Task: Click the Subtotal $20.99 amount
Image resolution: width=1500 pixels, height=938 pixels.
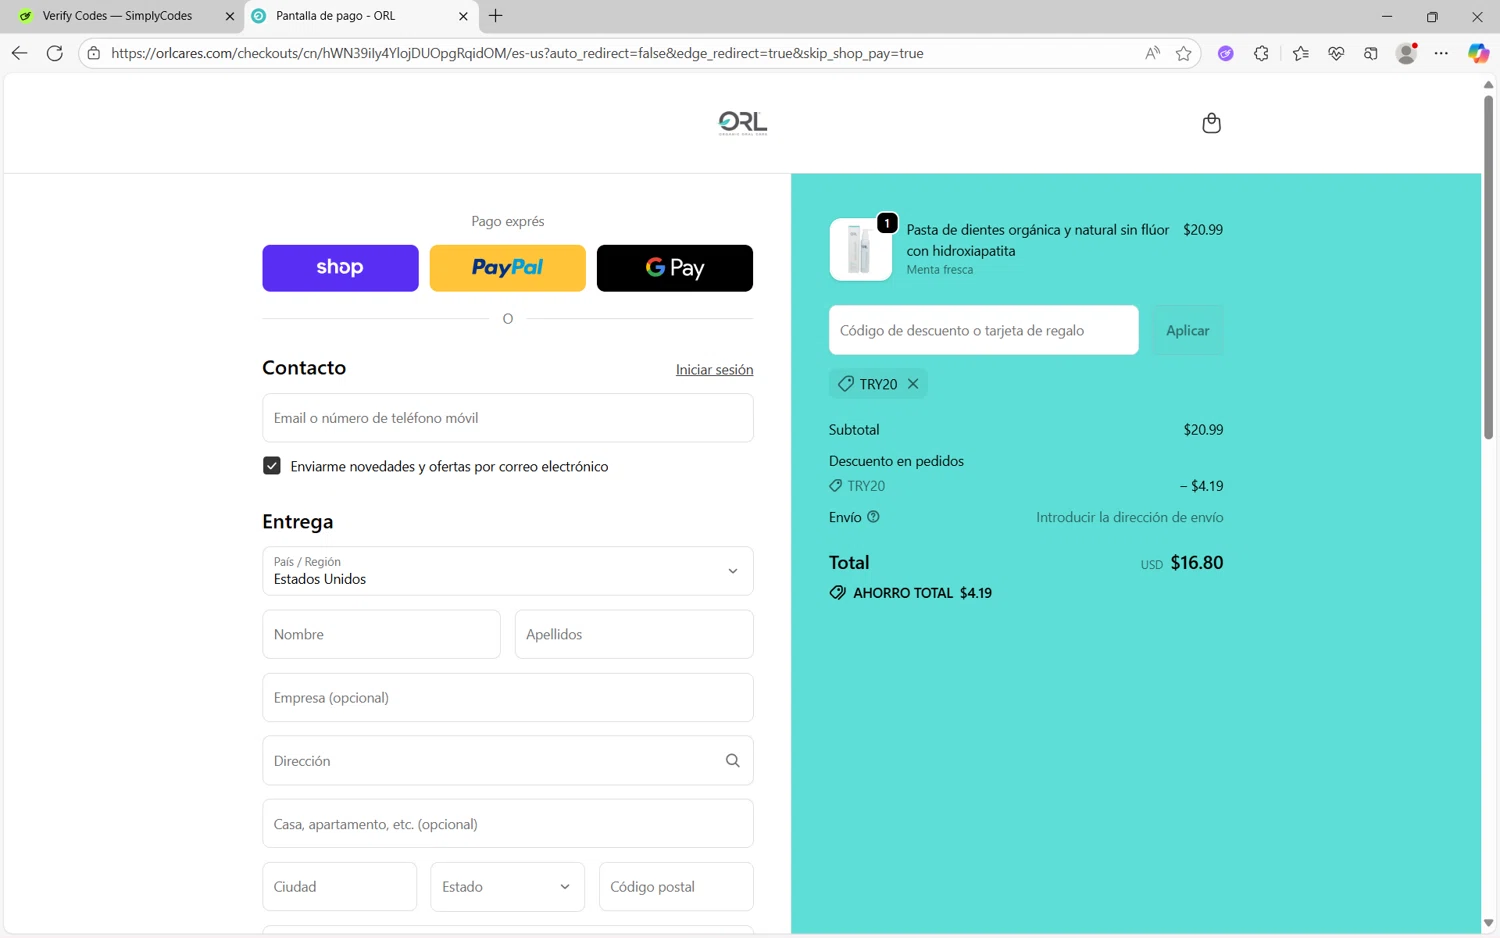Action: coord(1203,430)
